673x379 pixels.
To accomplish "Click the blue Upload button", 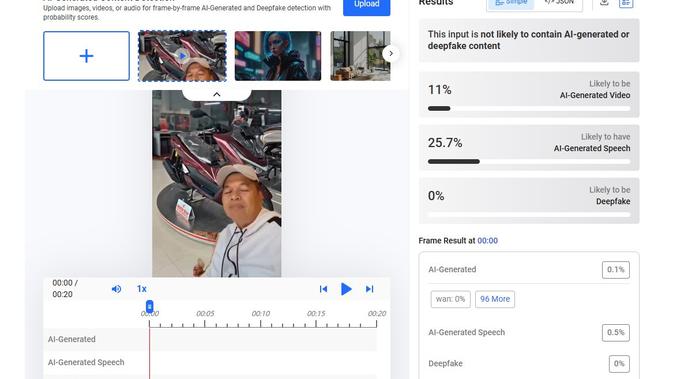I will (367, 6).
